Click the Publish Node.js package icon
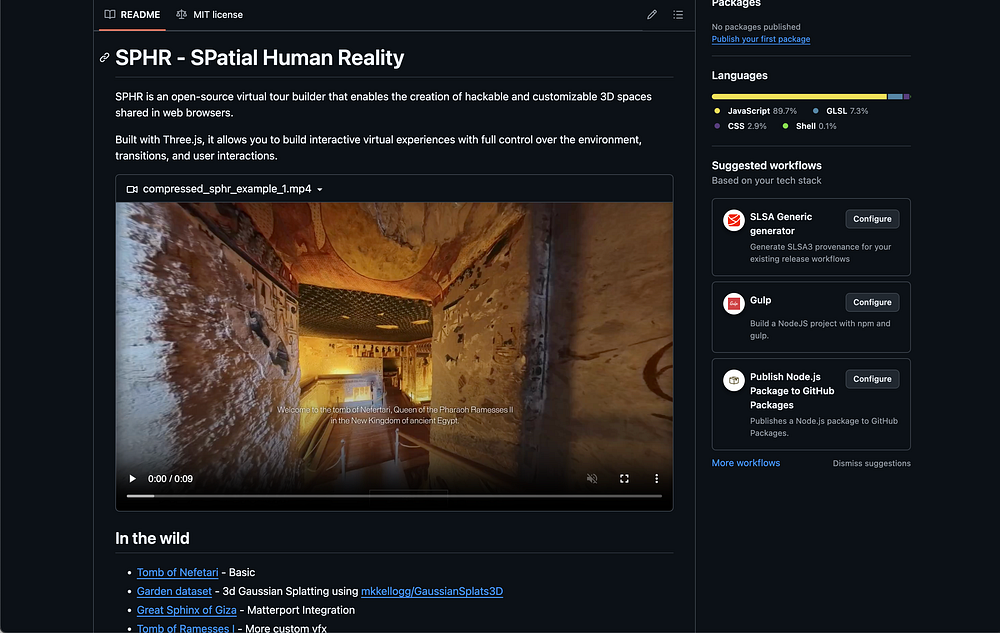This screenshot has width=1000, height=633. [x=733, y=381]
